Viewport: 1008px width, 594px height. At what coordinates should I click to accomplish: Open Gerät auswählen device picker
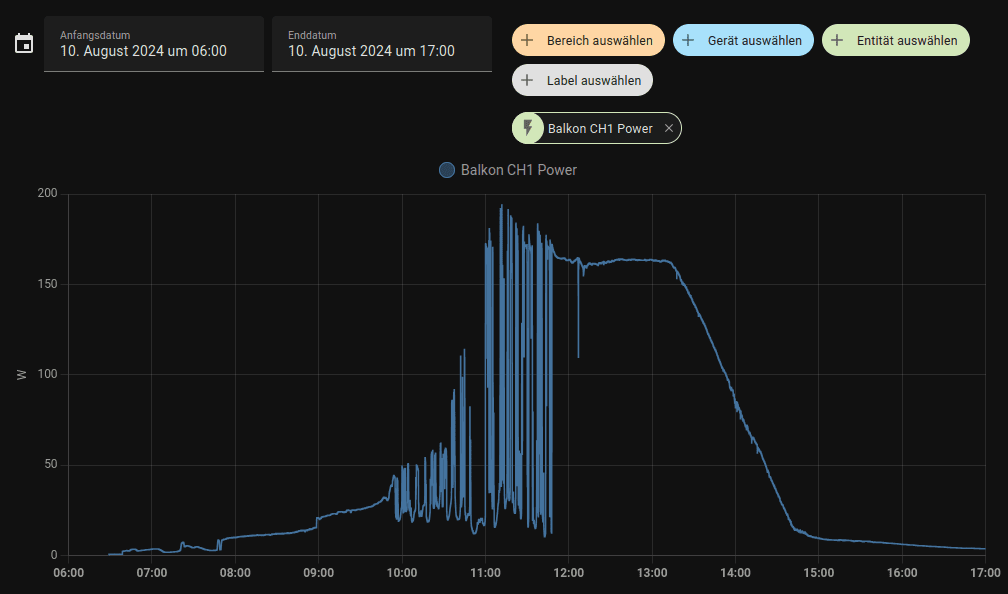[743, 40]
